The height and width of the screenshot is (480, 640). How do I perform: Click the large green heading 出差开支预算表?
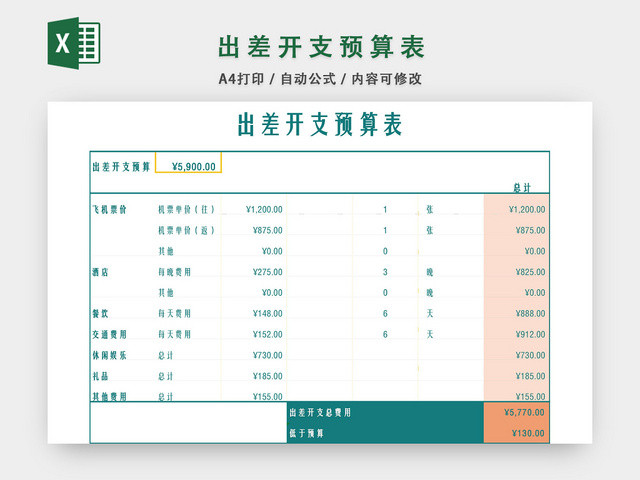(x=322, y=47)
